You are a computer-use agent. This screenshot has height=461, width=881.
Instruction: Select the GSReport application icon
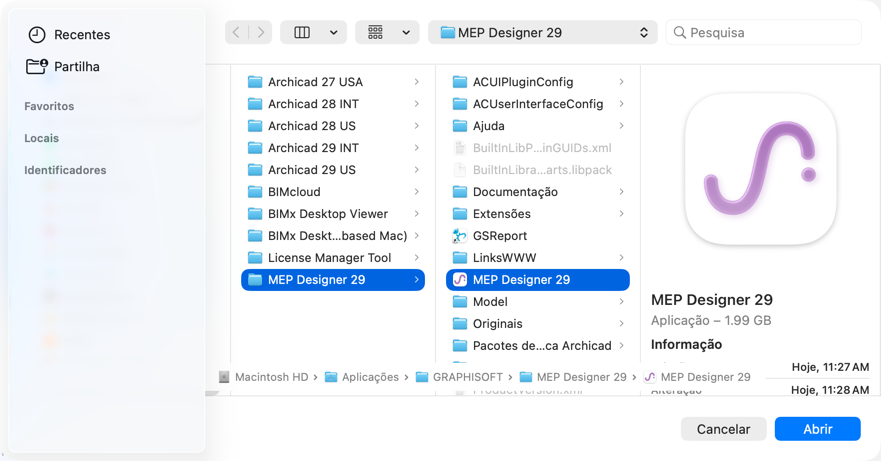coord(460,236)
